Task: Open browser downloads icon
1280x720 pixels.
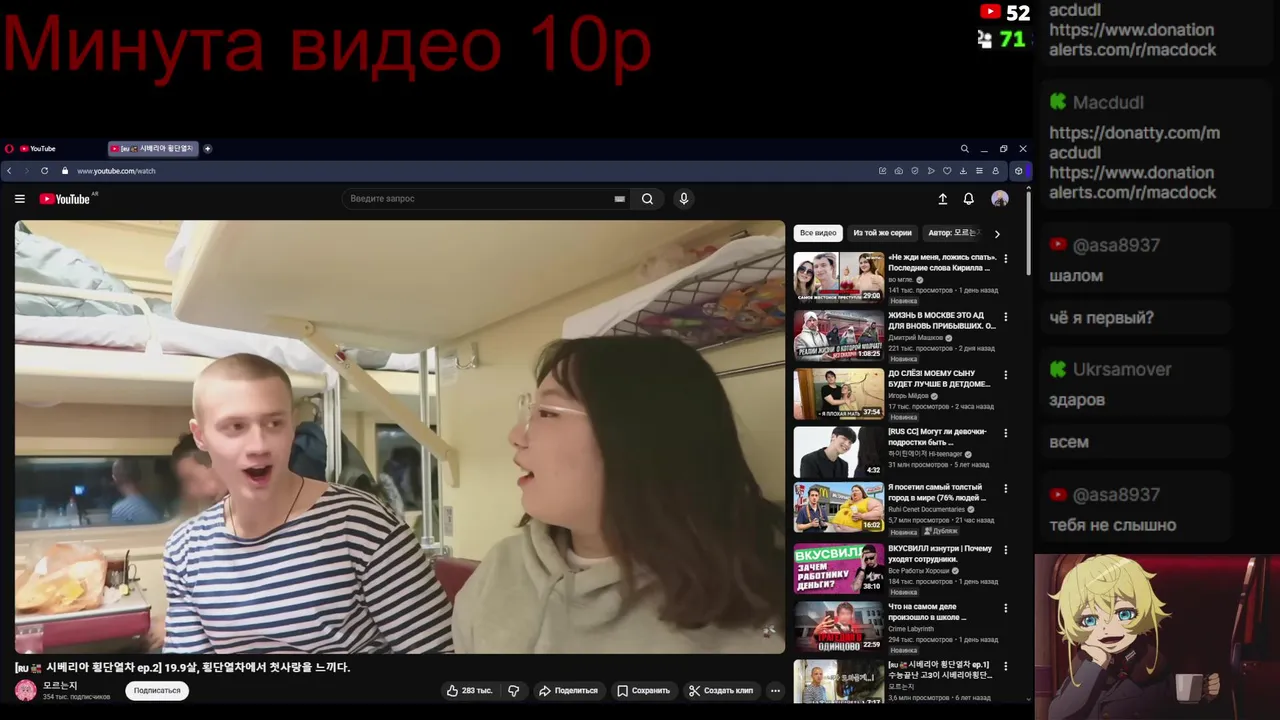Action: [x=963, y=171]
